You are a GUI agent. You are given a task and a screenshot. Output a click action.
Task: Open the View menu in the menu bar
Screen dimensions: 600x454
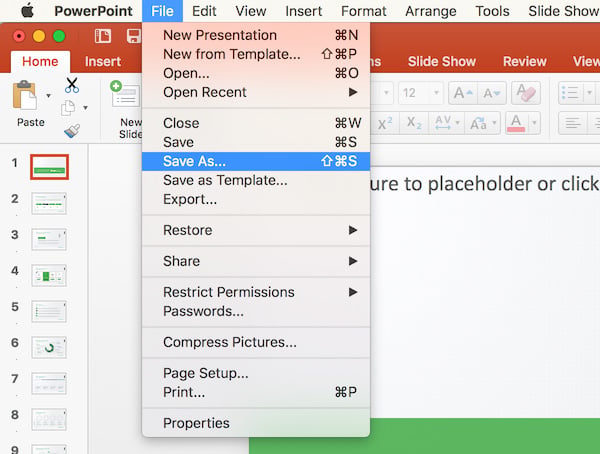click(x=251, y=11)
